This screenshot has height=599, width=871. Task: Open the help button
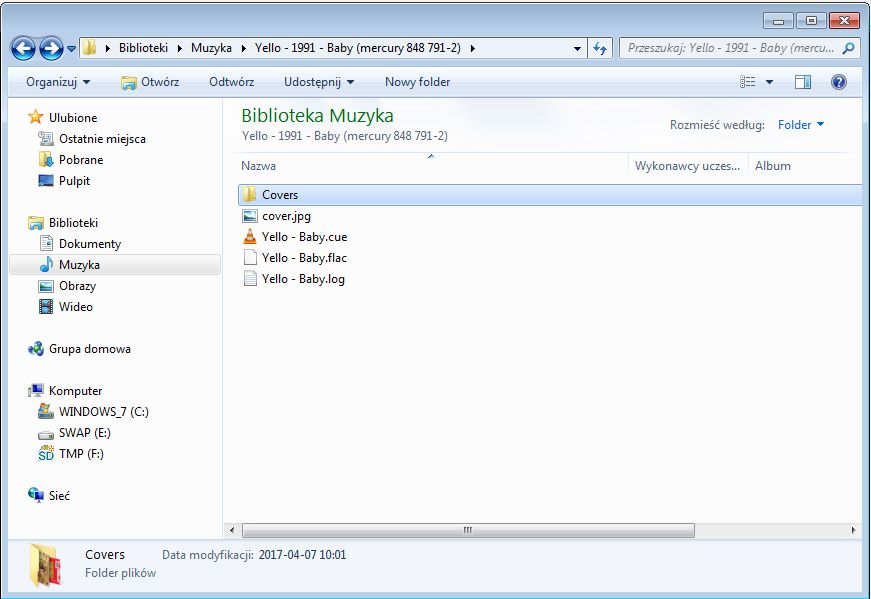click(839, 82)
